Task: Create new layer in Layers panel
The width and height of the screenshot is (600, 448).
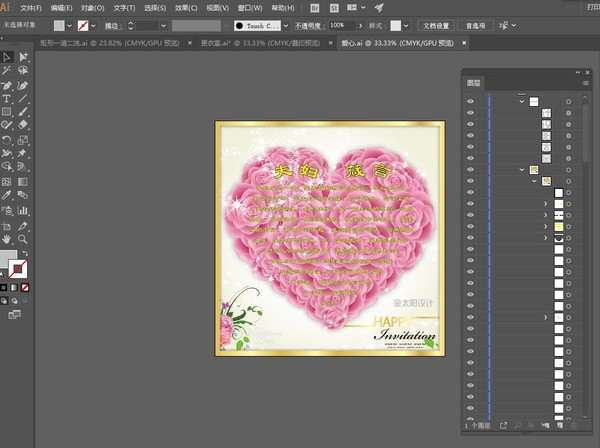Action: coord(560,425)
